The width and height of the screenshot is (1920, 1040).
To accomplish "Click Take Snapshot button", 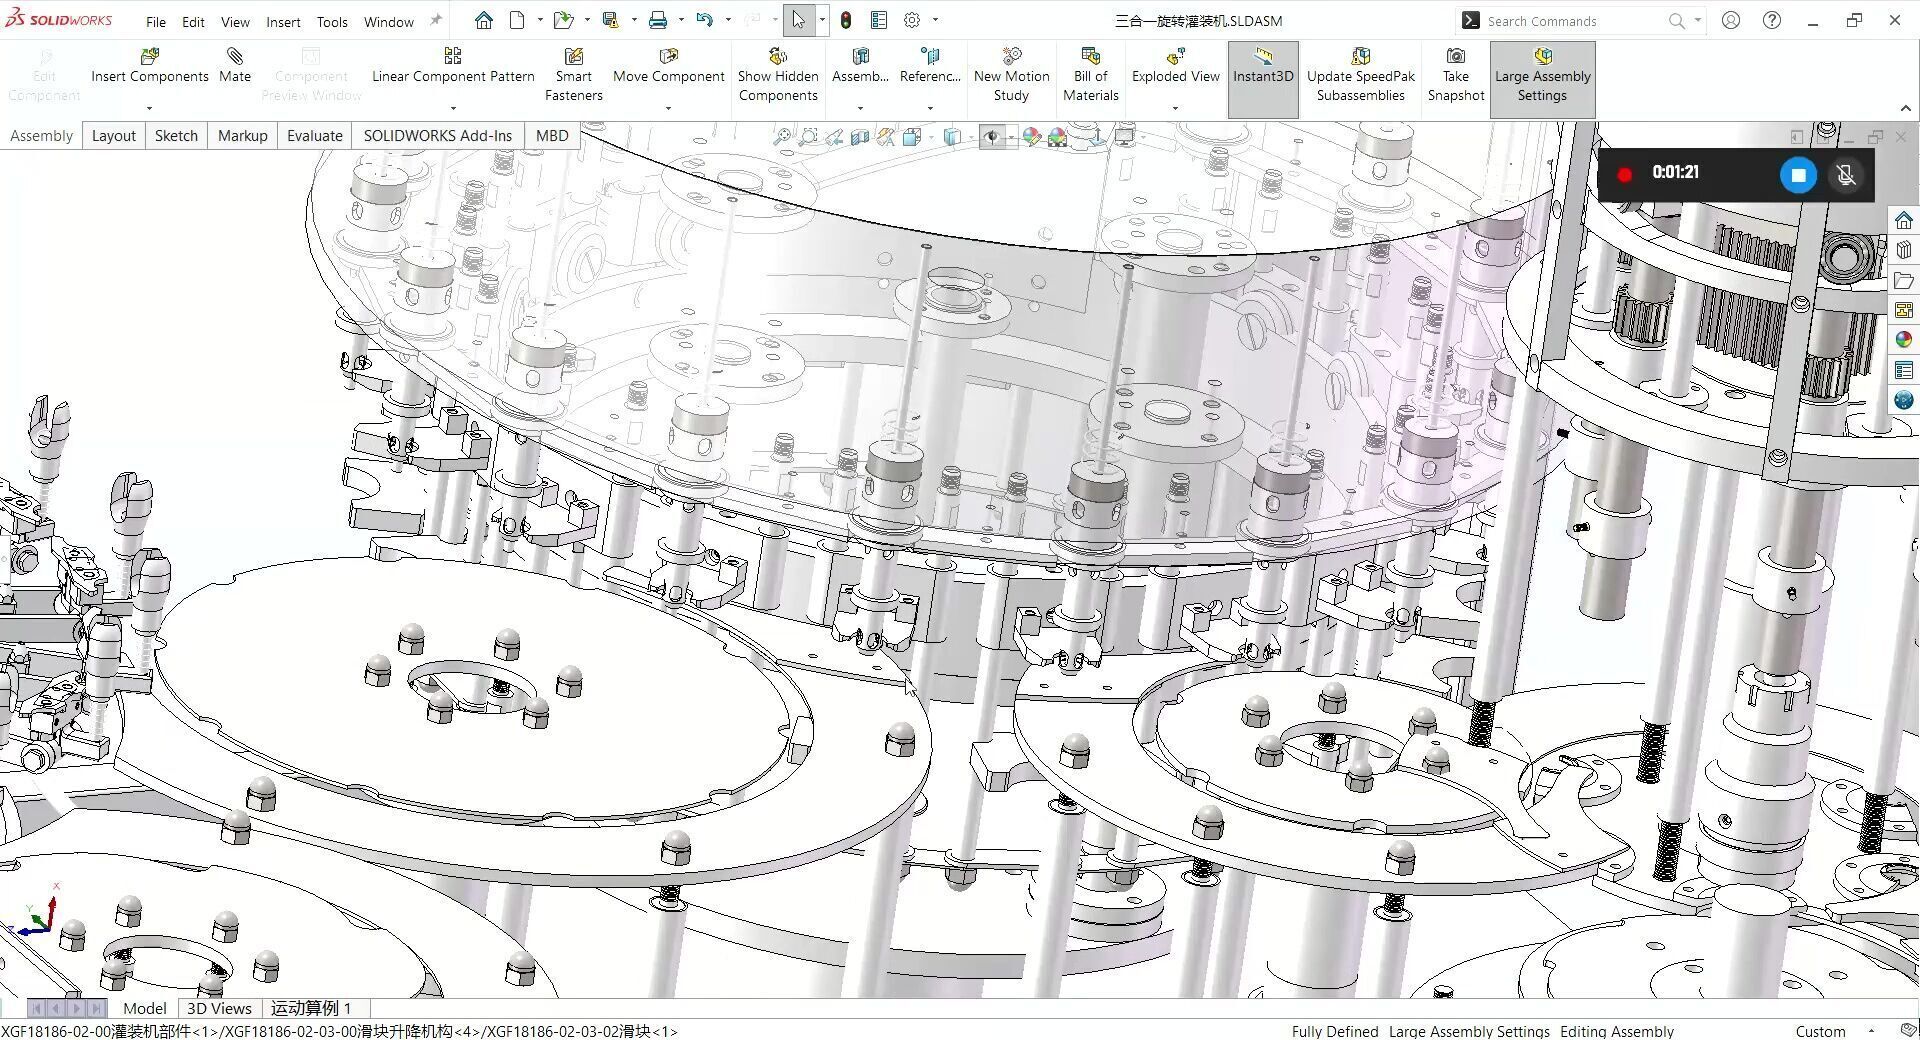I will click(1456, 77).
